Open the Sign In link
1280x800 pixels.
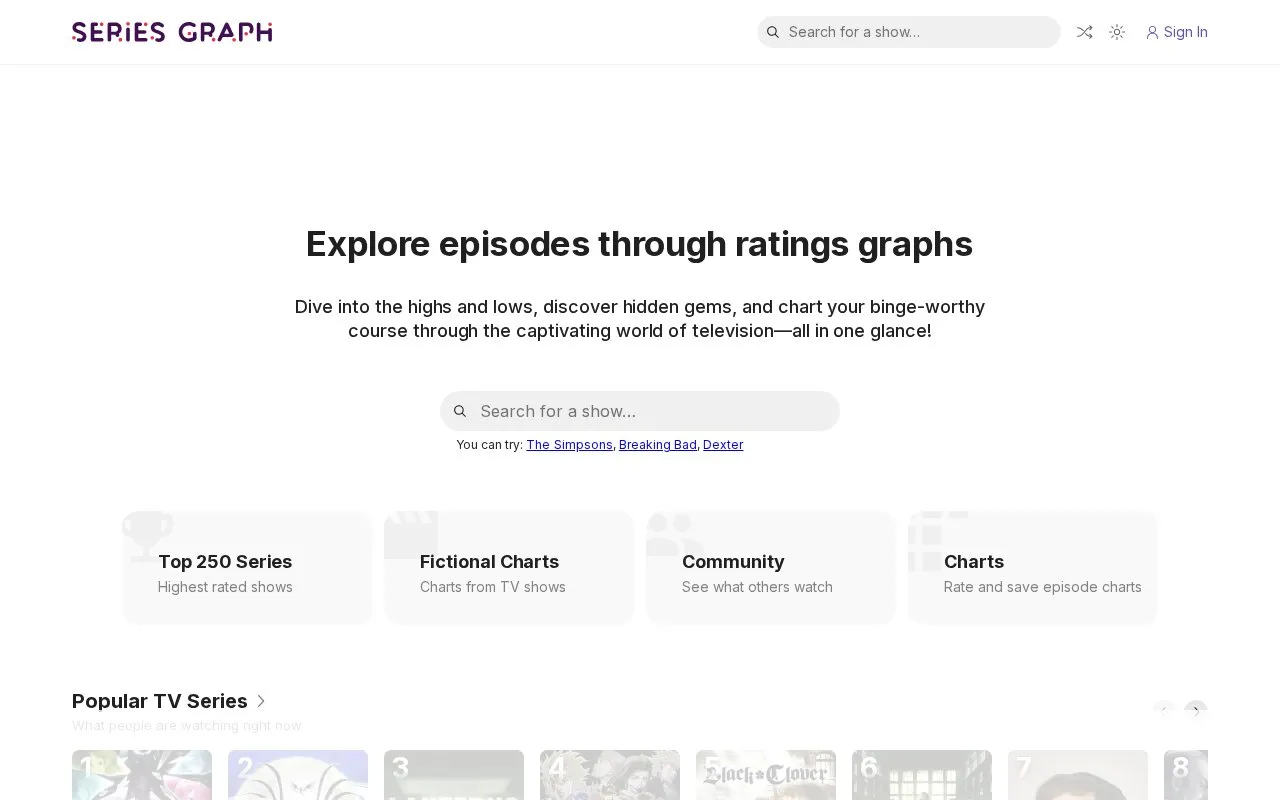[1177, 32]
